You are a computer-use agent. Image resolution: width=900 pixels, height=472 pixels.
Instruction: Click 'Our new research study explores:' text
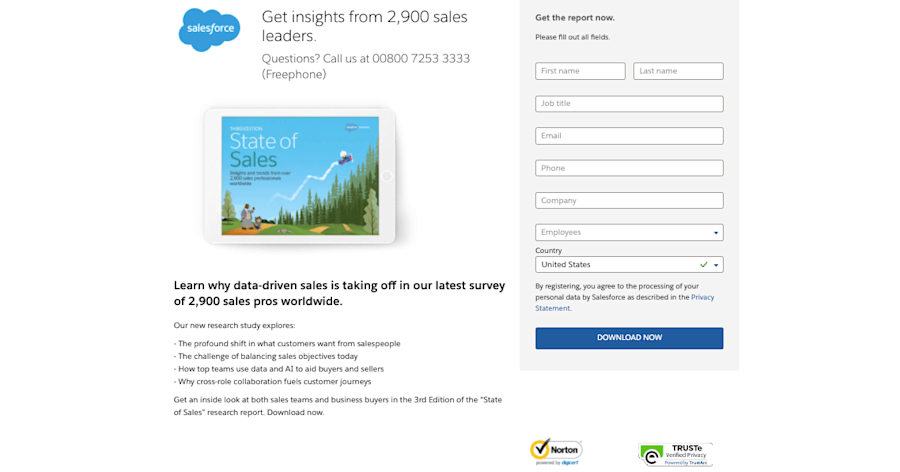(x=234, y=326)
